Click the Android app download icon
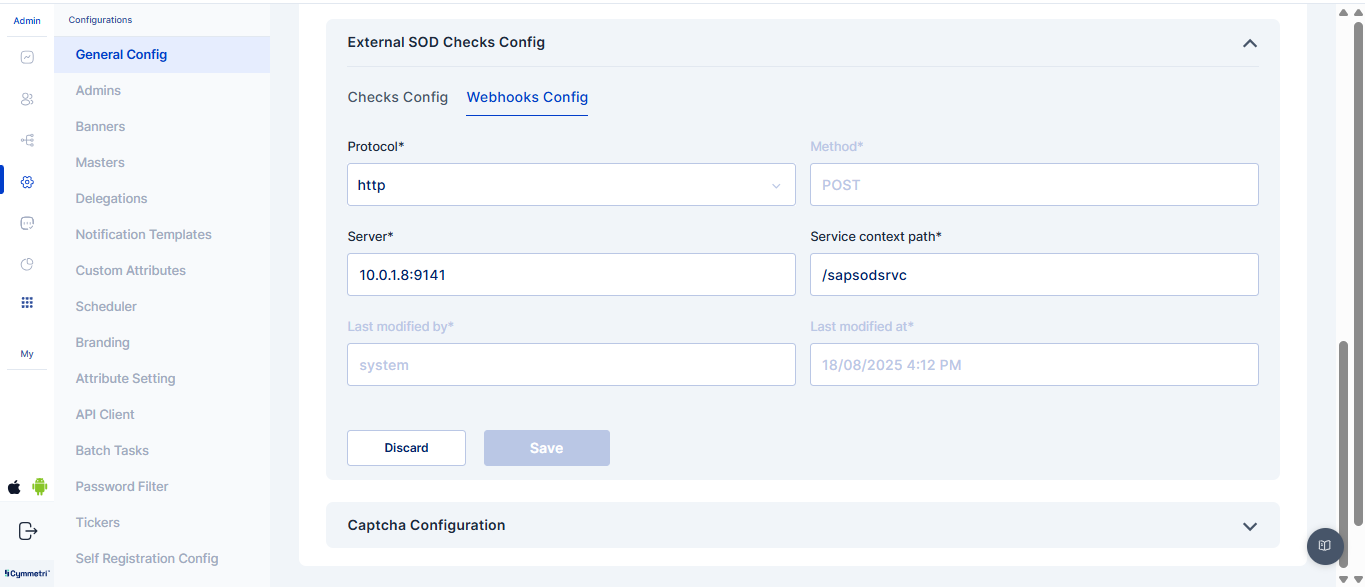Viewport: 1365px width, 587px height. tap(40, 487)
